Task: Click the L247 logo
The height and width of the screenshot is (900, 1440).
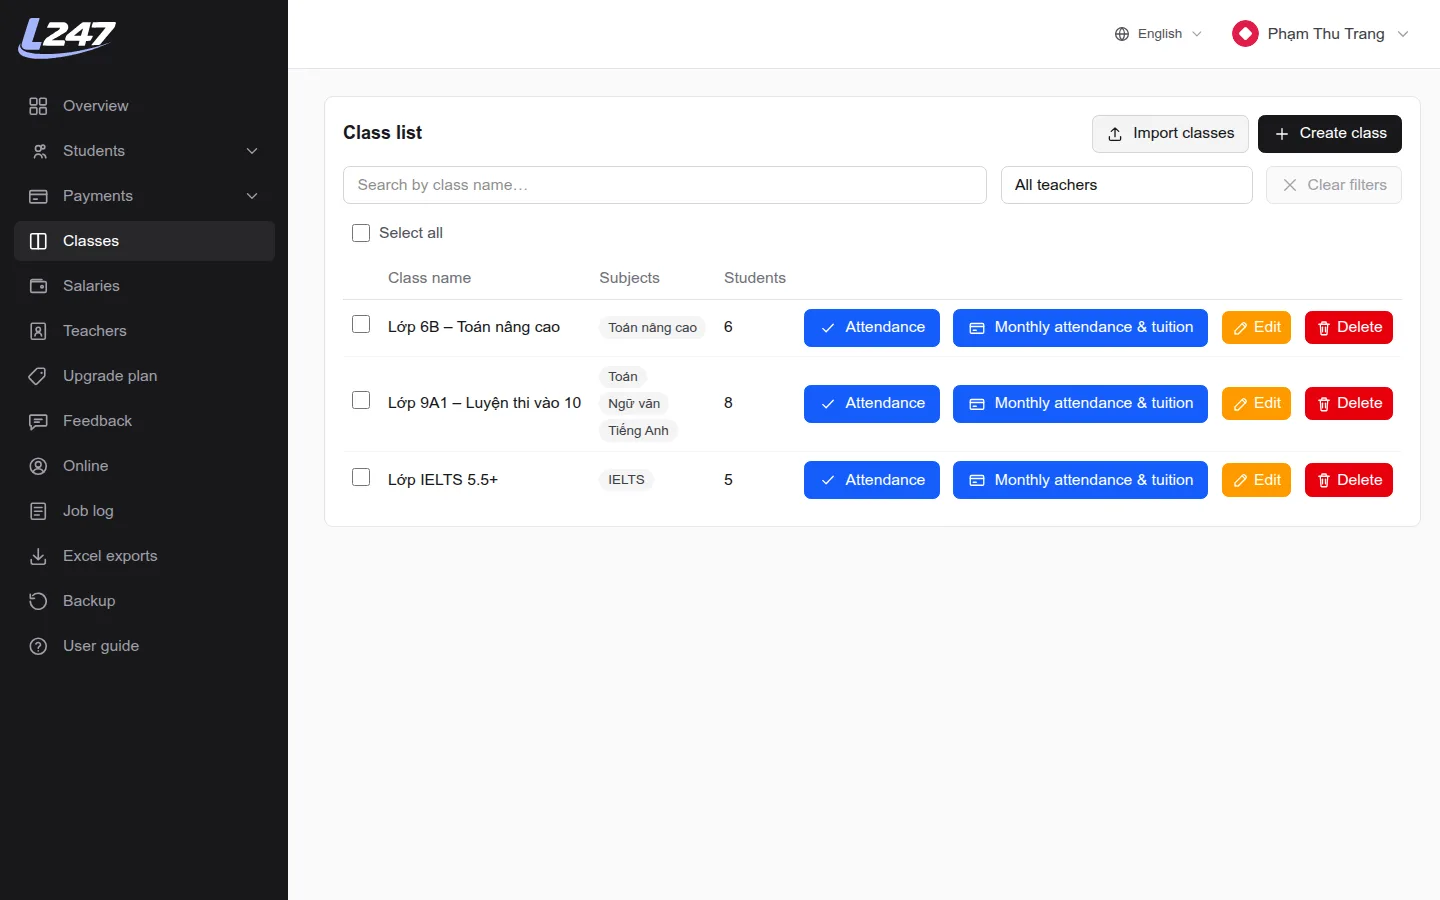Action: pos(67,38)
